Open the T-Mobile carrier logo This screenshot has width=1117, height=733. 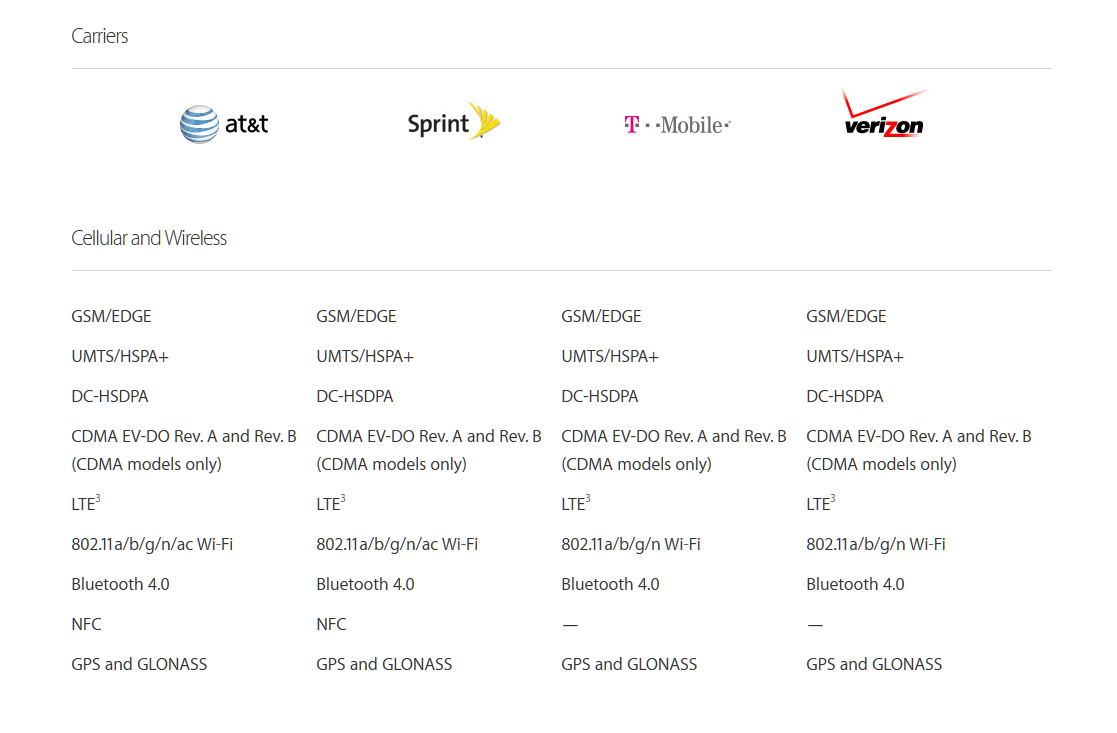(677, 125)
